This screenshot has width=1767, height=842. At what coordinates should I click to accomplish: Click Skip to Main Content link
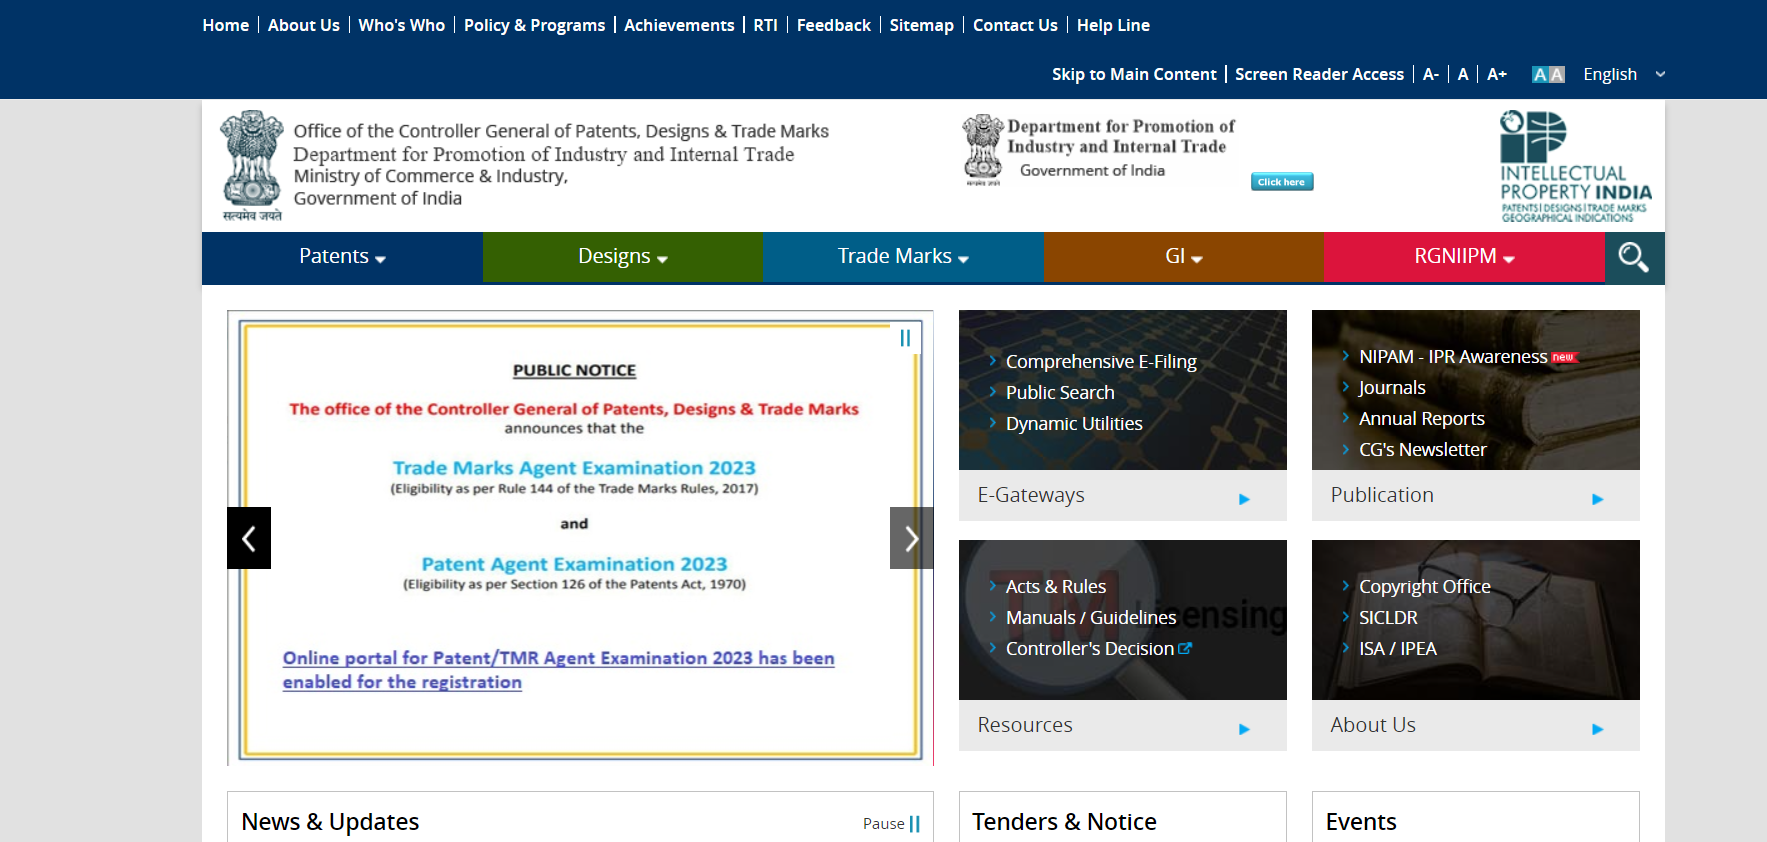(1134, 74)
